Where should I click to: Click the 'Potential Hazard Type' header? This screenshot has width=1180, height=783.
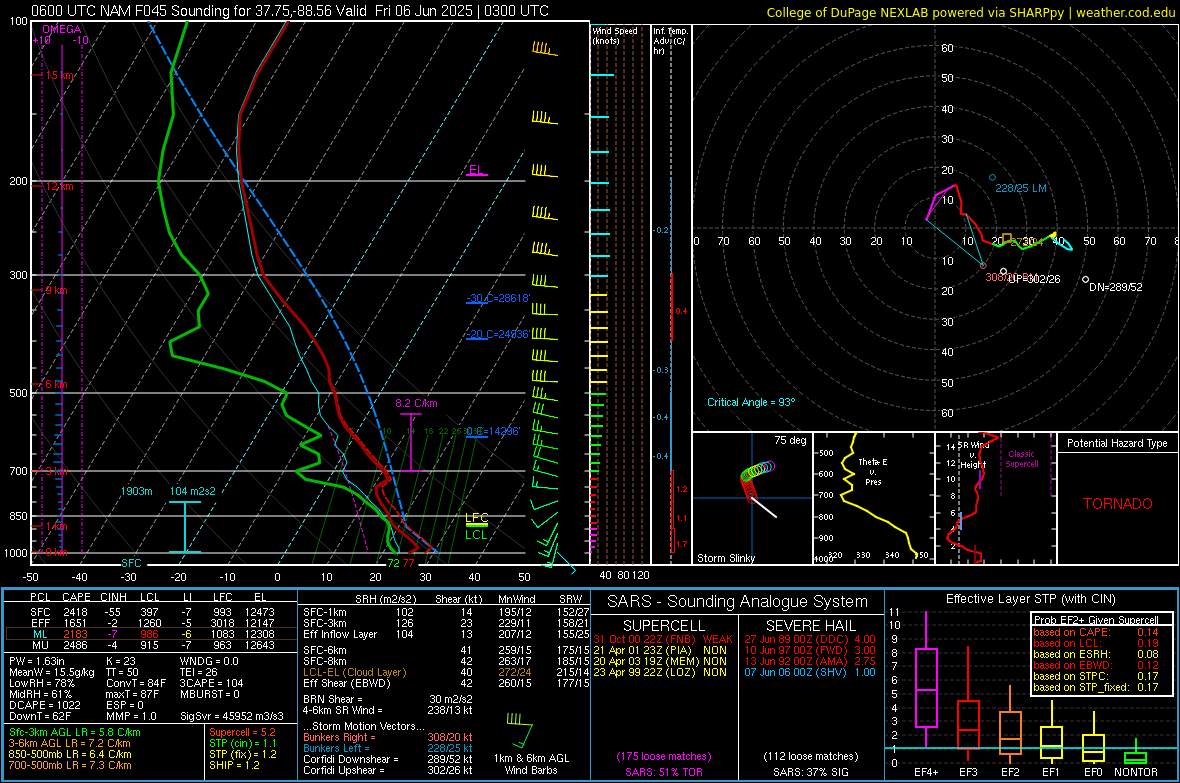point(1118,443)
